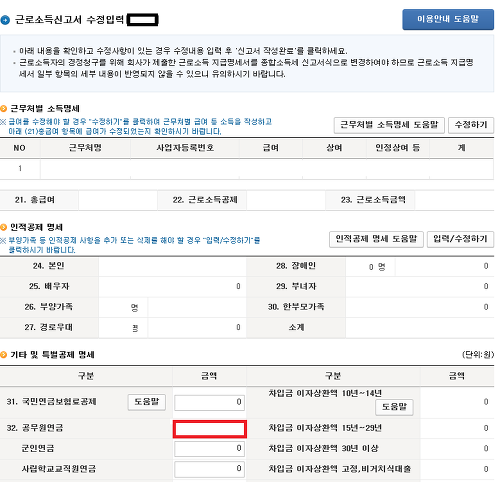Click the 28. 장애인 label
The image size is (500, 482).
(x=296, y=266)
